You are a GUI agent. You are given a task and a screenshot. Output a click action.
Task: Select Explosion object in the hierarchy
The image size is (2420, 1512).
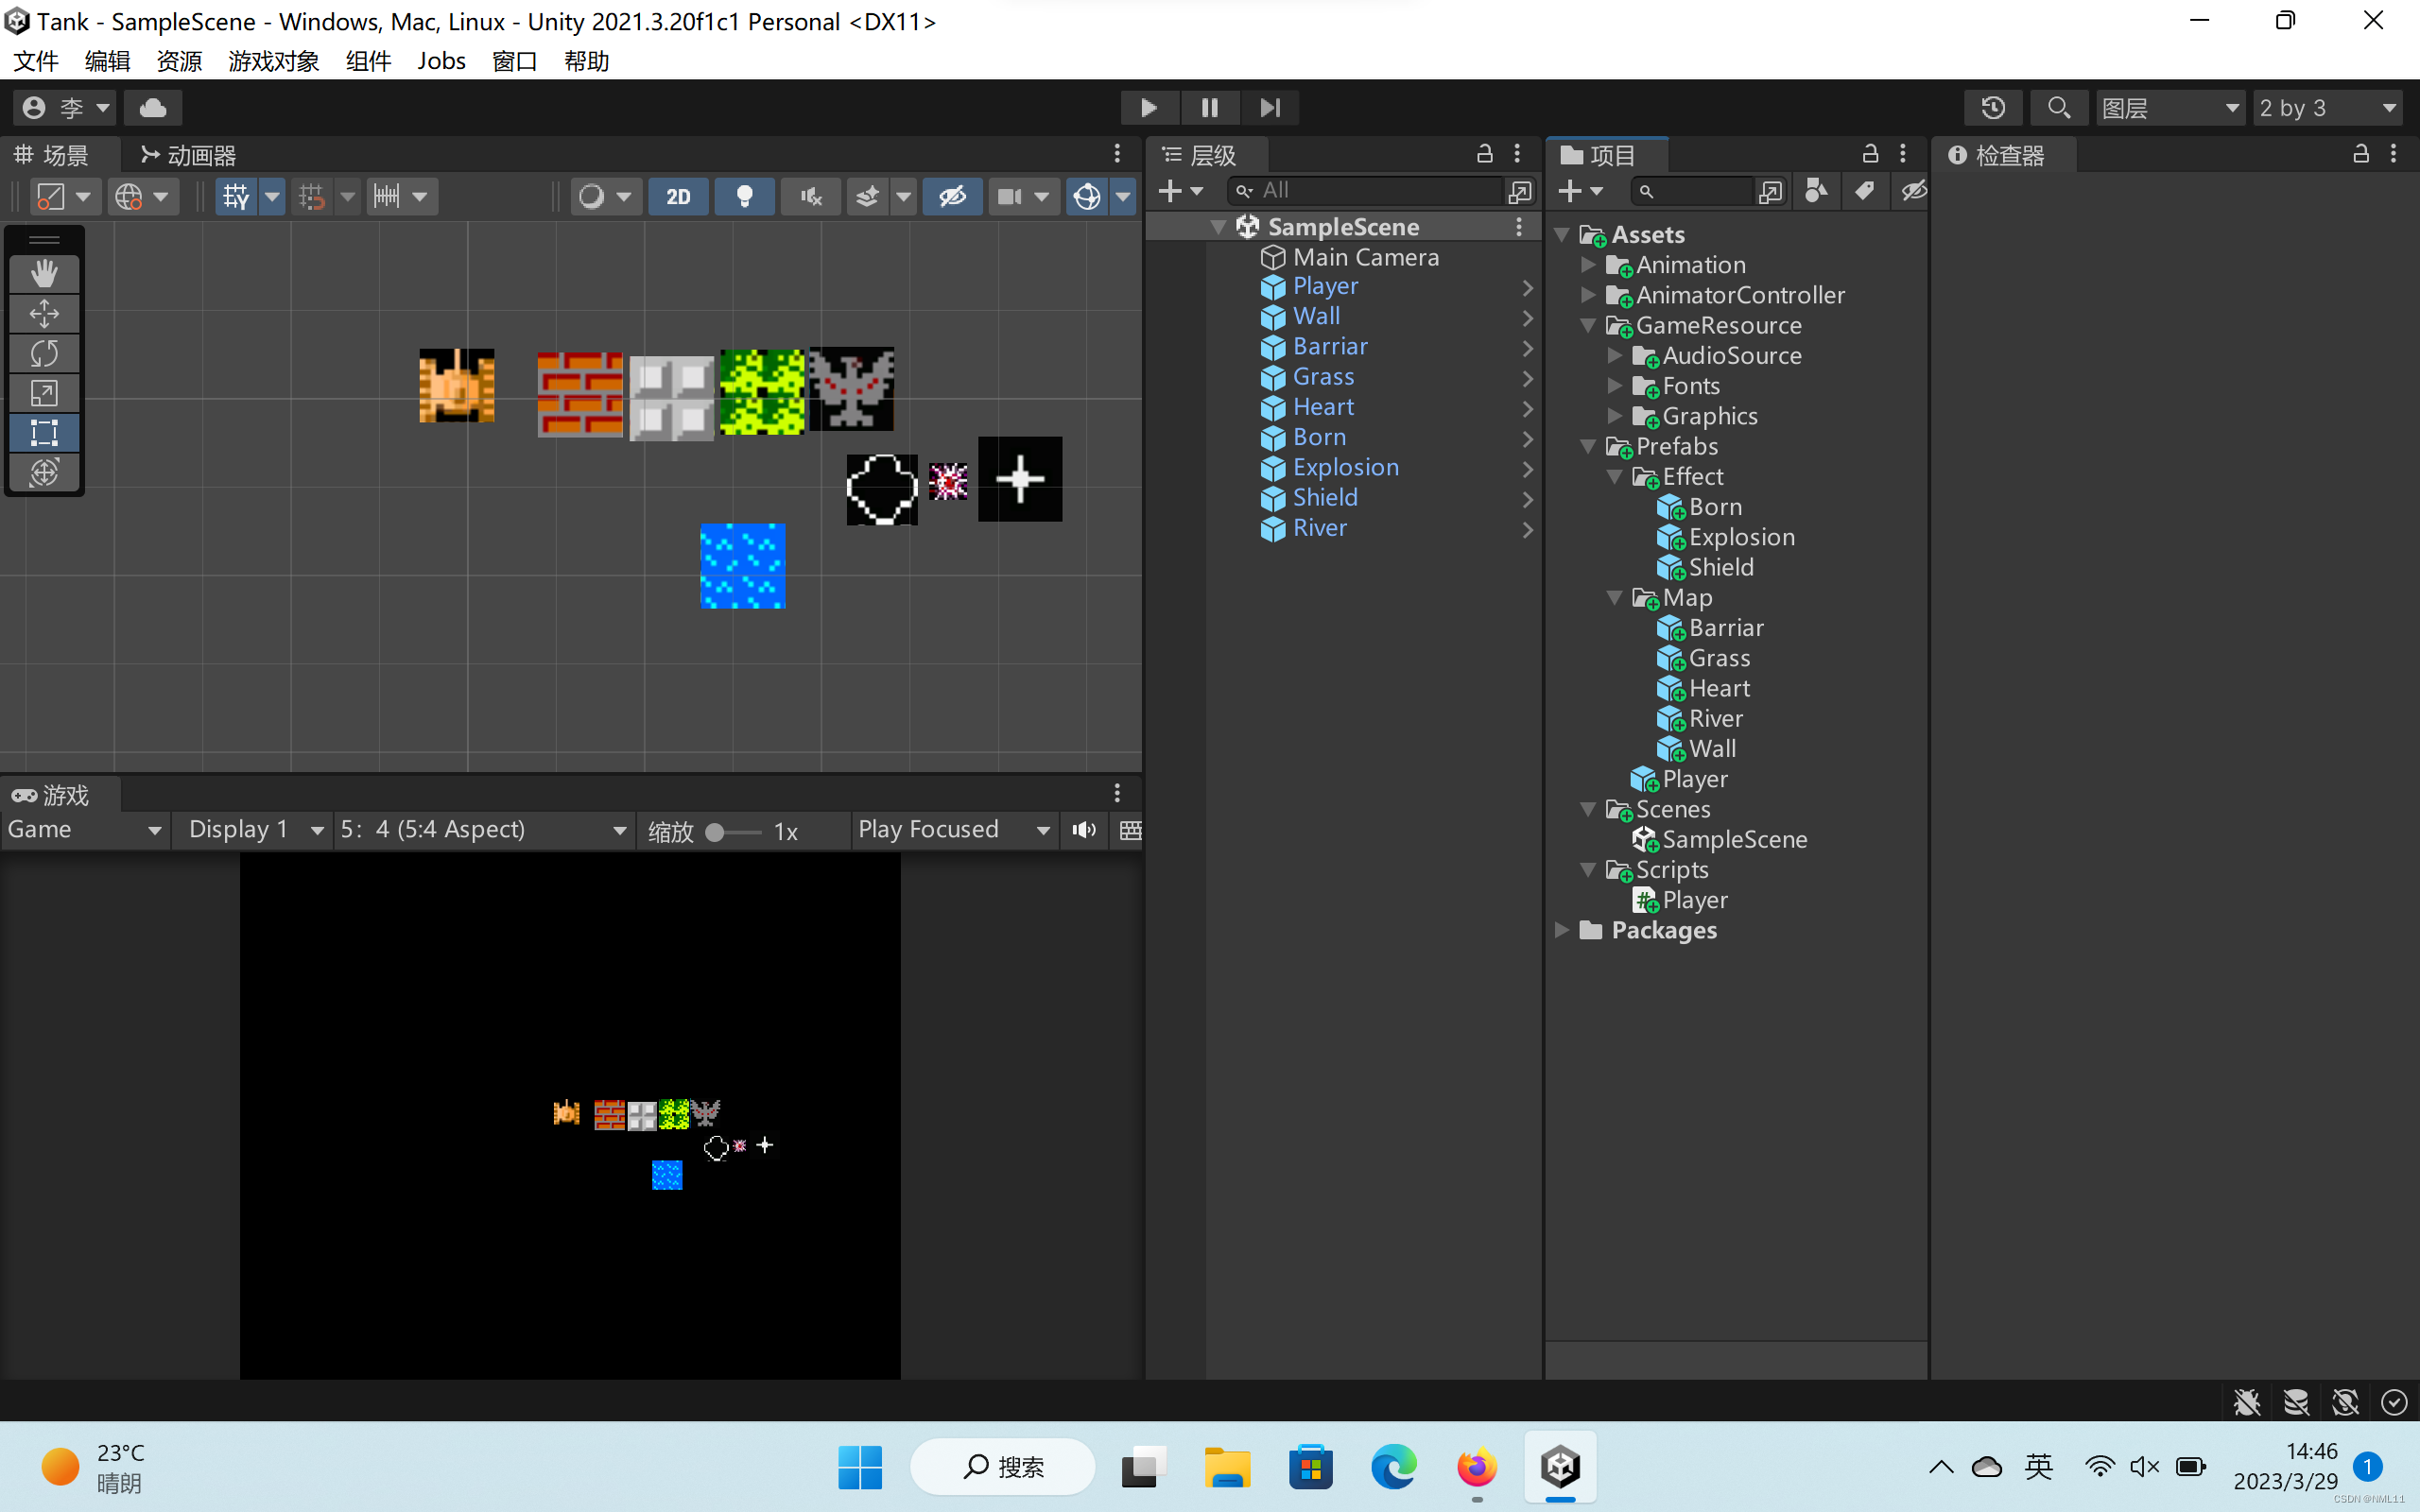tap(1346, 467)
